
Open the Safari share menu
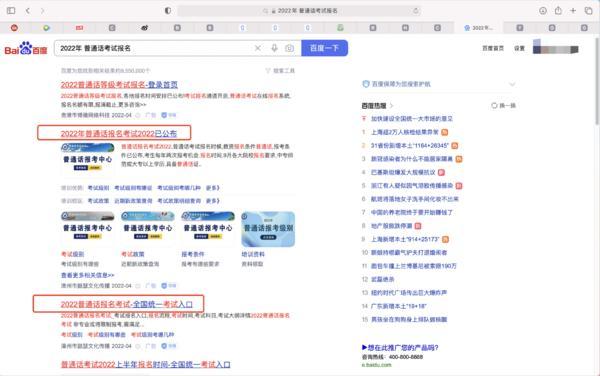pos(558,11)
